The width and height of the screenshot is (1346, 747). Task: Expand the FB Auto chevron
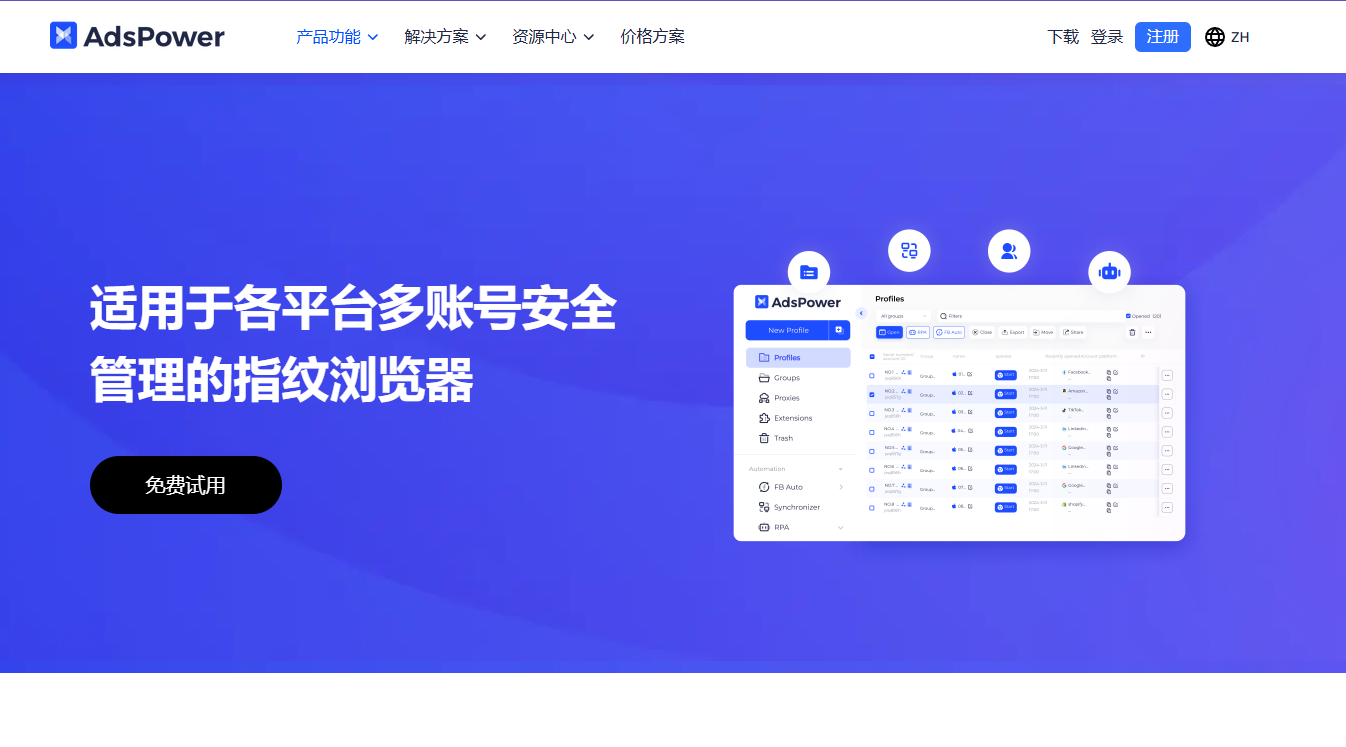pos(841,487)
